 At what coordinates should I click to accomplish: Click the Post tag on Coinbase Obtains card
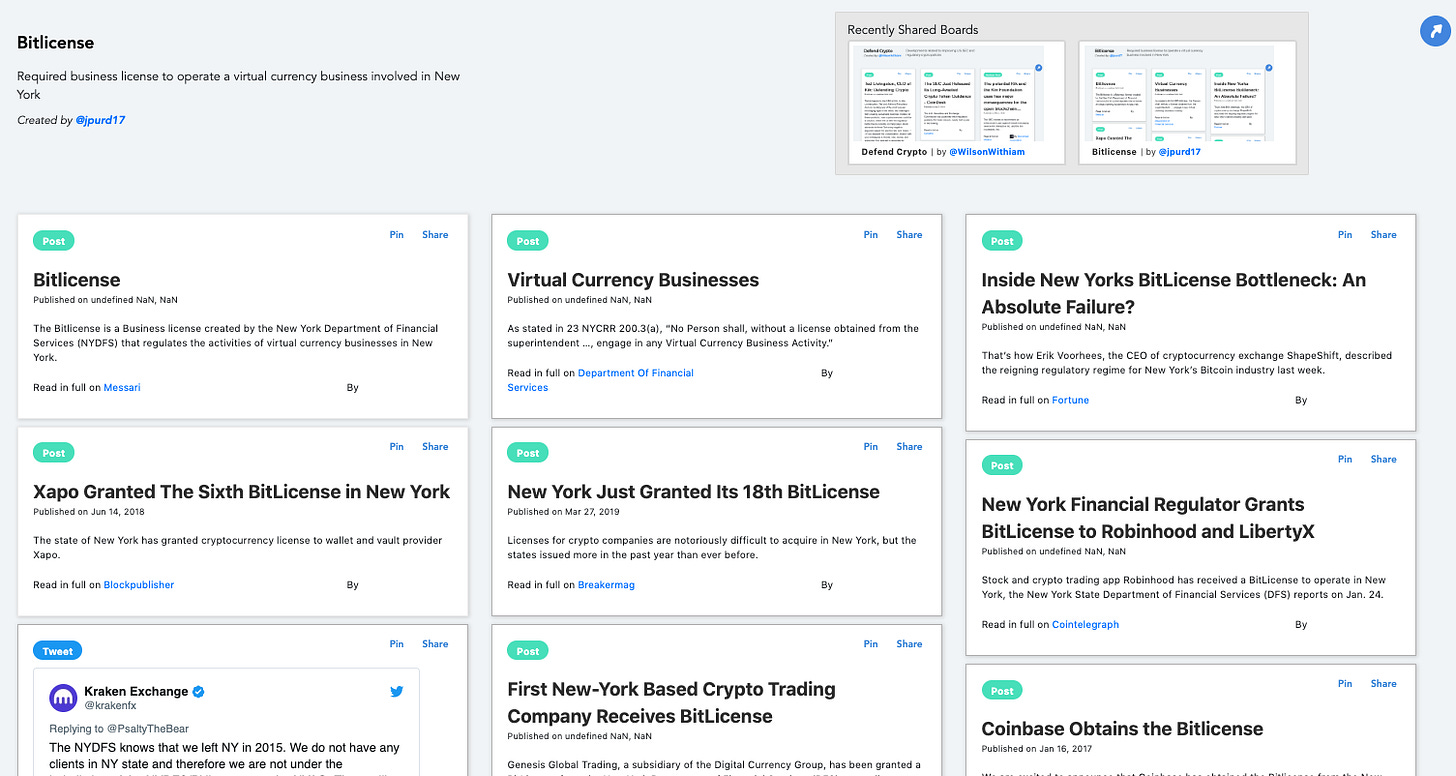tap(1002, 691)
